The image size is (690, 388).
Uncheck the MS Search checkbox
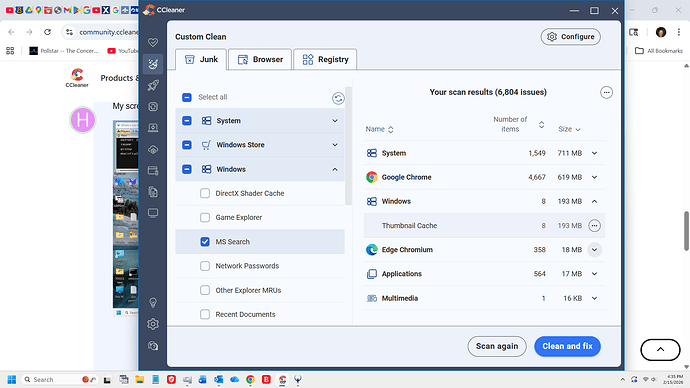point(205,242)
